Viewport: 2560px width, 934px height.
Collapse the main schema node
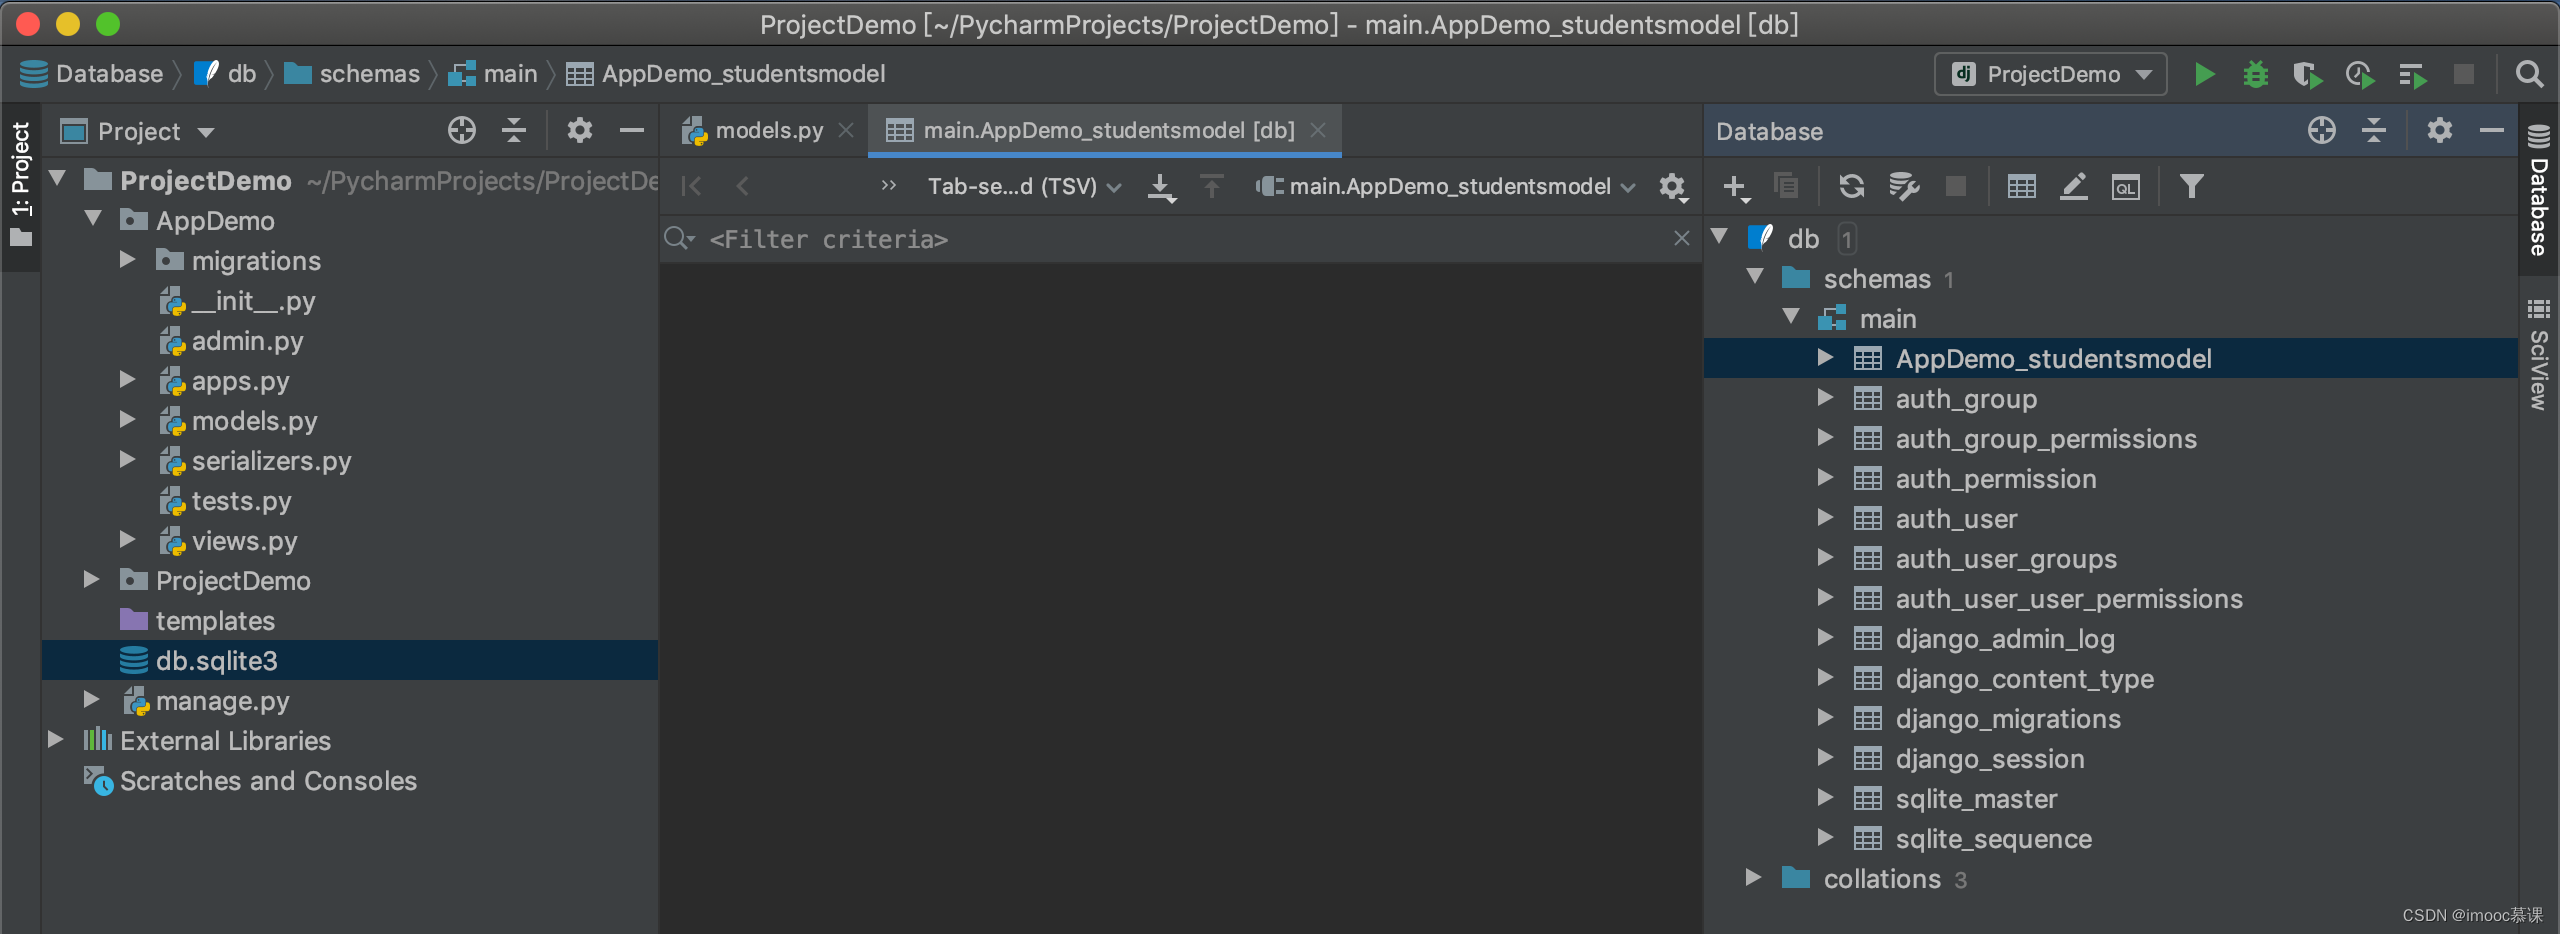click(1790, 317)
